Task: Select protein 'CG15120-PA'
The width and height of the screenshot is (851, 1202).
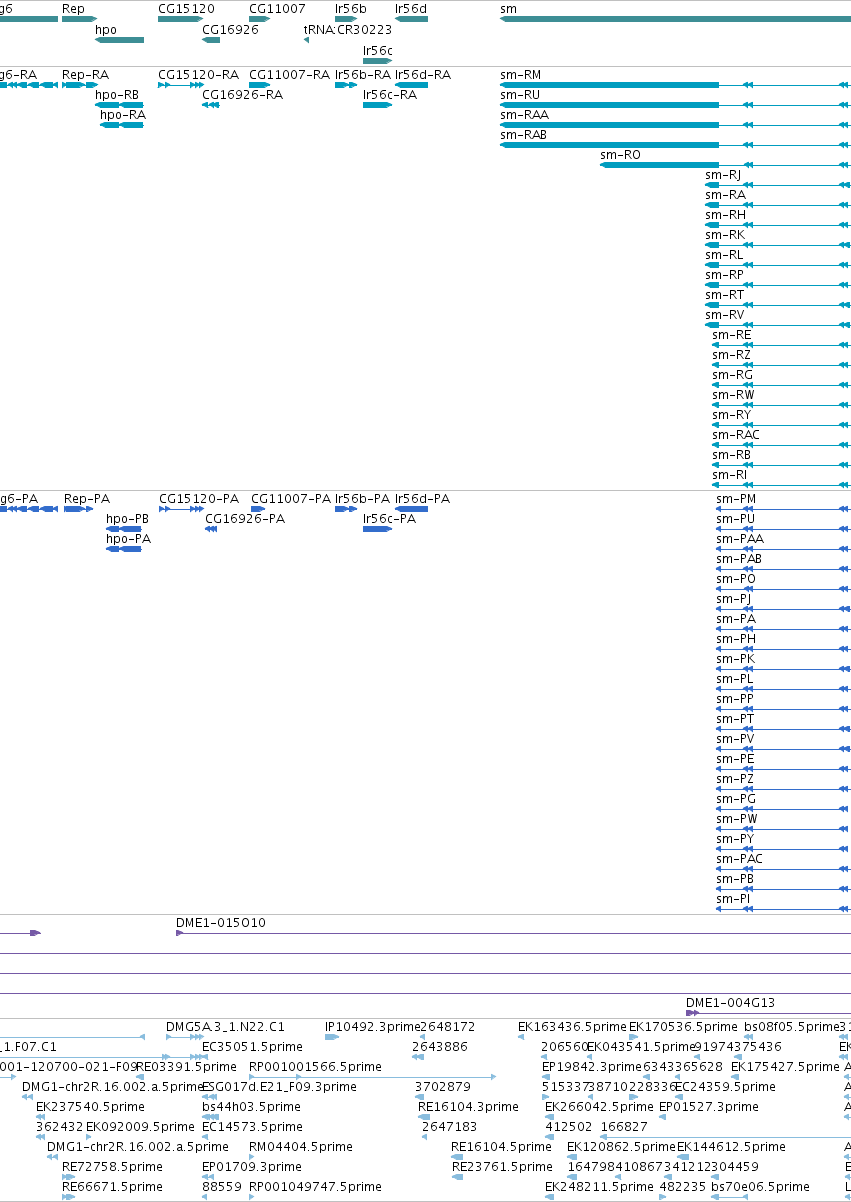Action: [x=199, y=498]
